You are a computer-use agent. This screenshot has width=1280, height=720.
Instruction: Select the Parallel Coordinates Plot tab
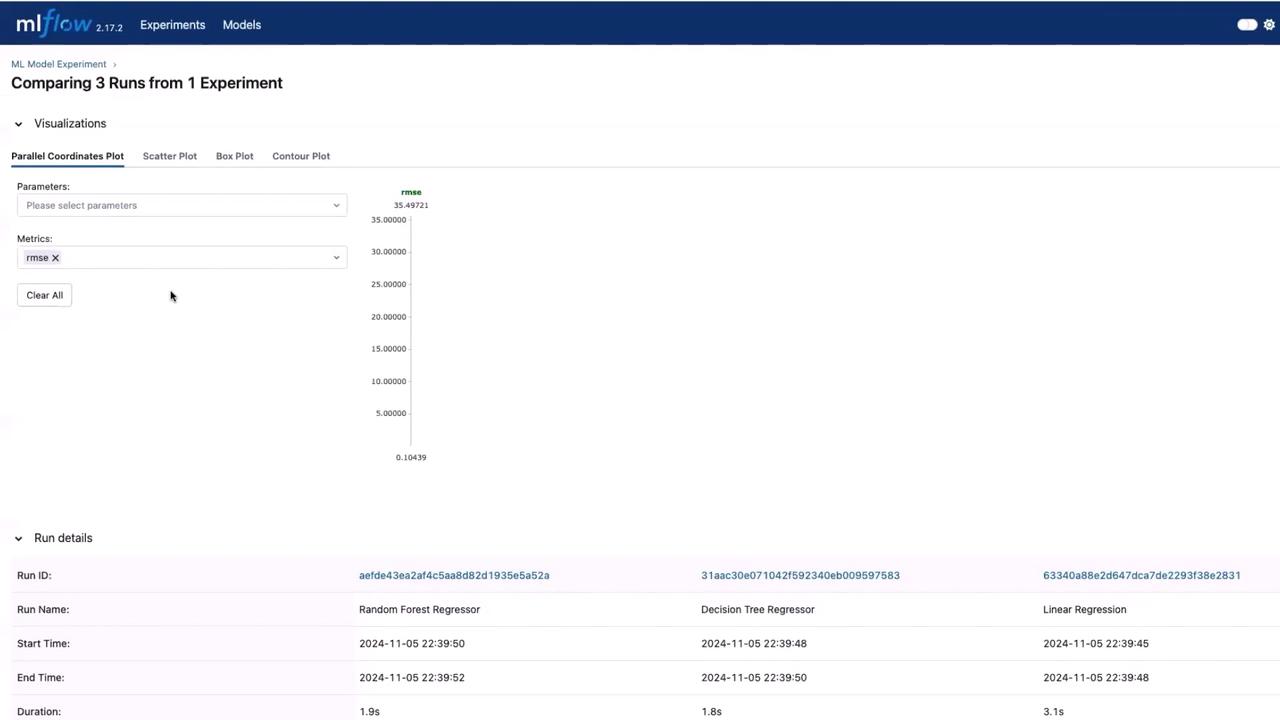[67, 156]
